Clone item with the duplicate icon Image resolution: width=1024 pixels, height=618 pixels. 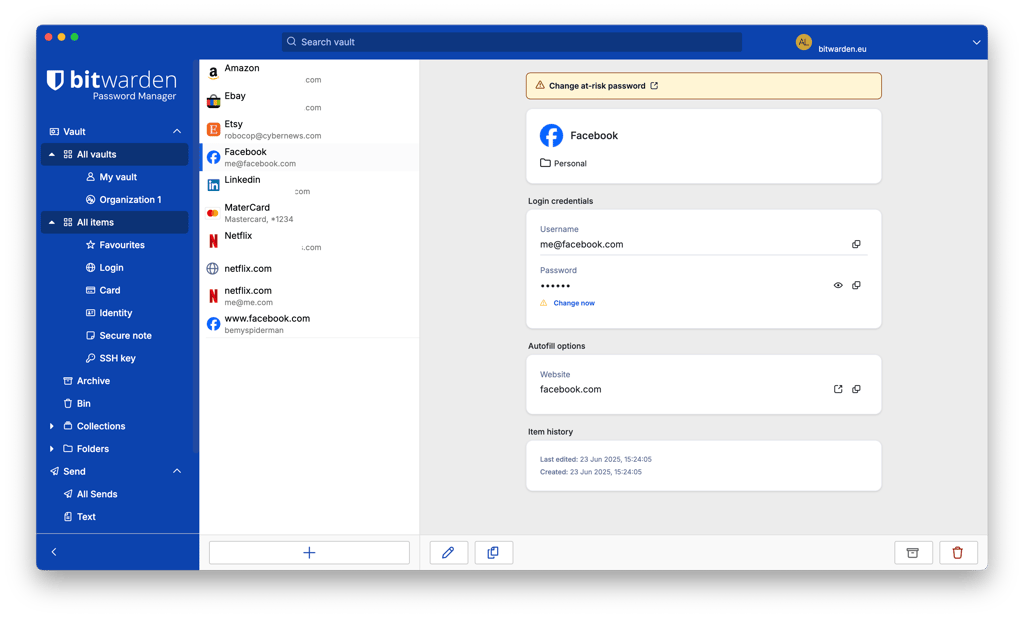(x=493, y=553)
